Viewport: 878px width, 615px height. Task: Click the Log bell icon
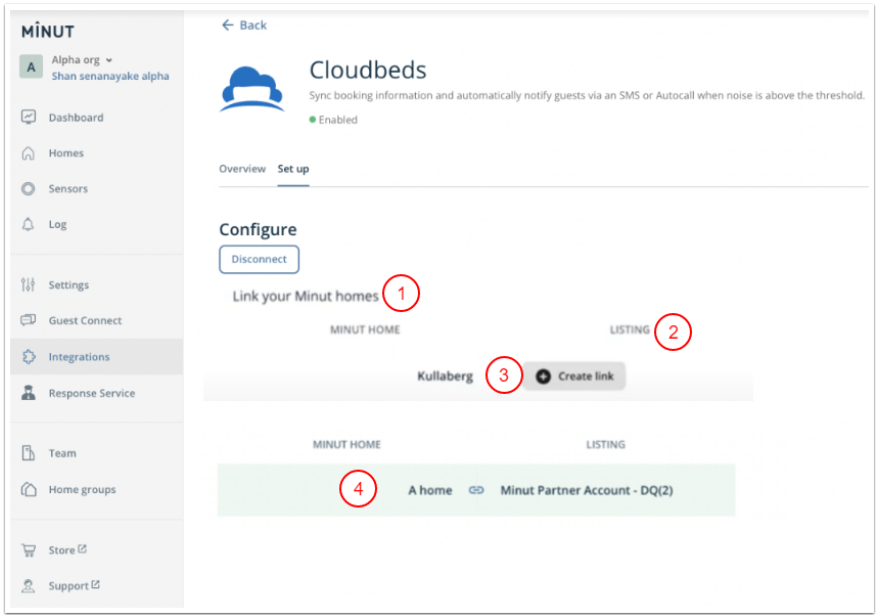tap(29, 224)
